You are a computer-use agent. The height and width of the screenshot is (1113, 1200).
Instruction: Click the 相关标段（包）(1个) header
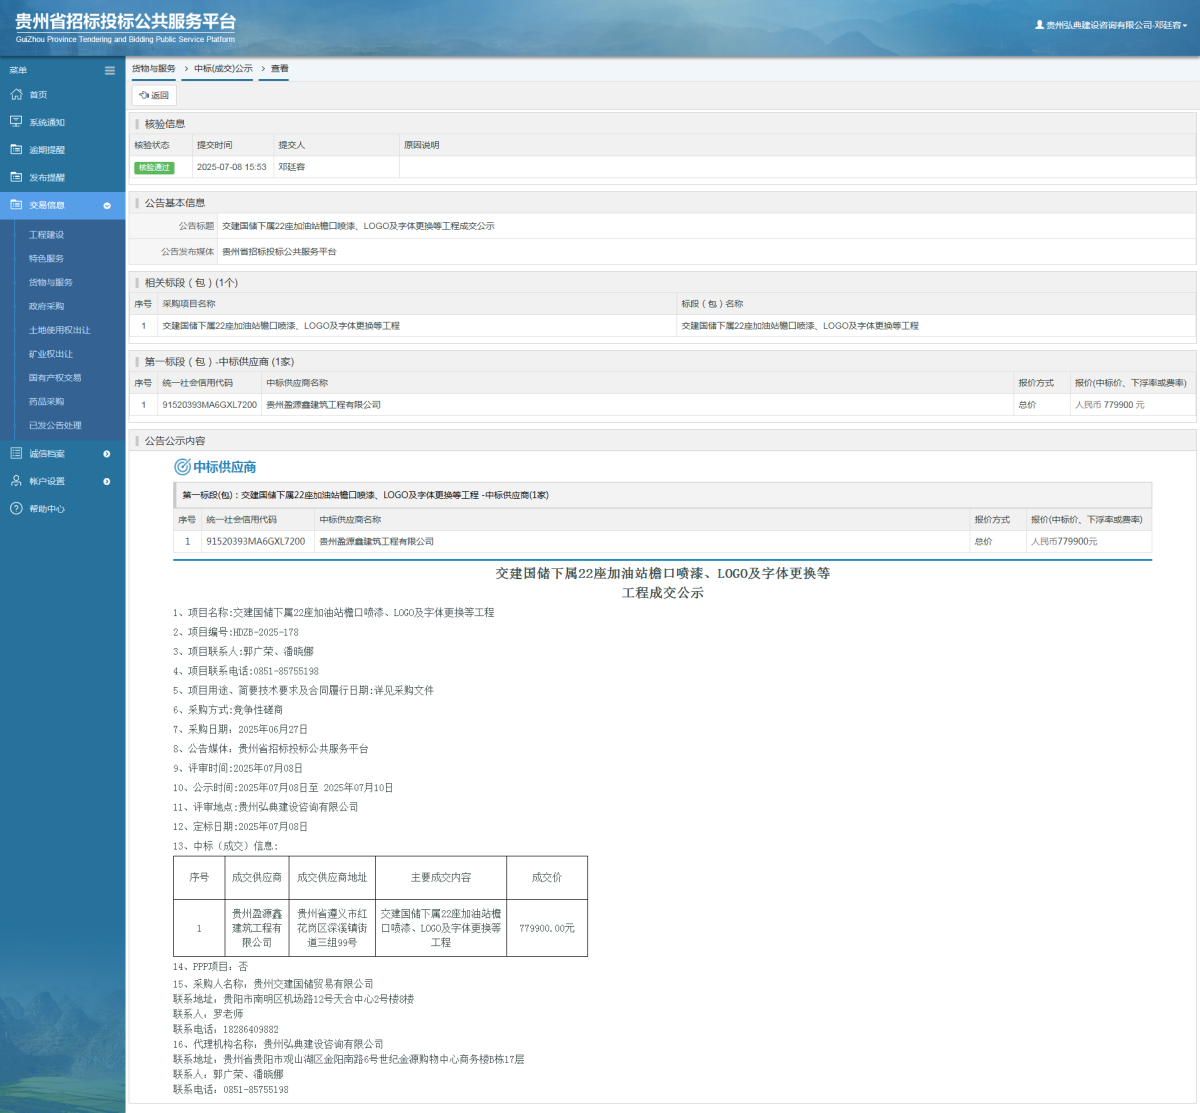click(x=191, y=283)
